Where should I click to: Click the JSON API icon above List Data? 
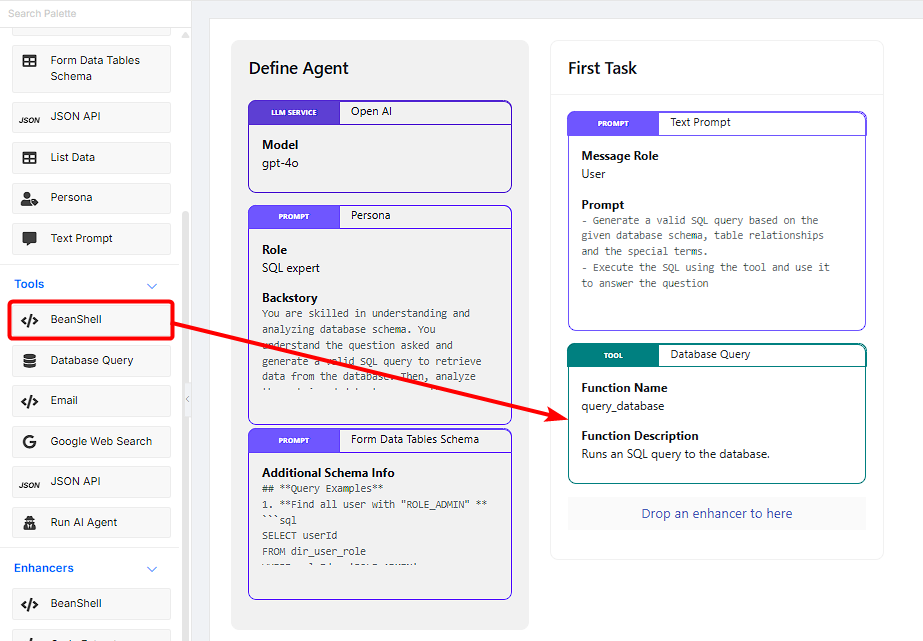click(x=29, y=119)
